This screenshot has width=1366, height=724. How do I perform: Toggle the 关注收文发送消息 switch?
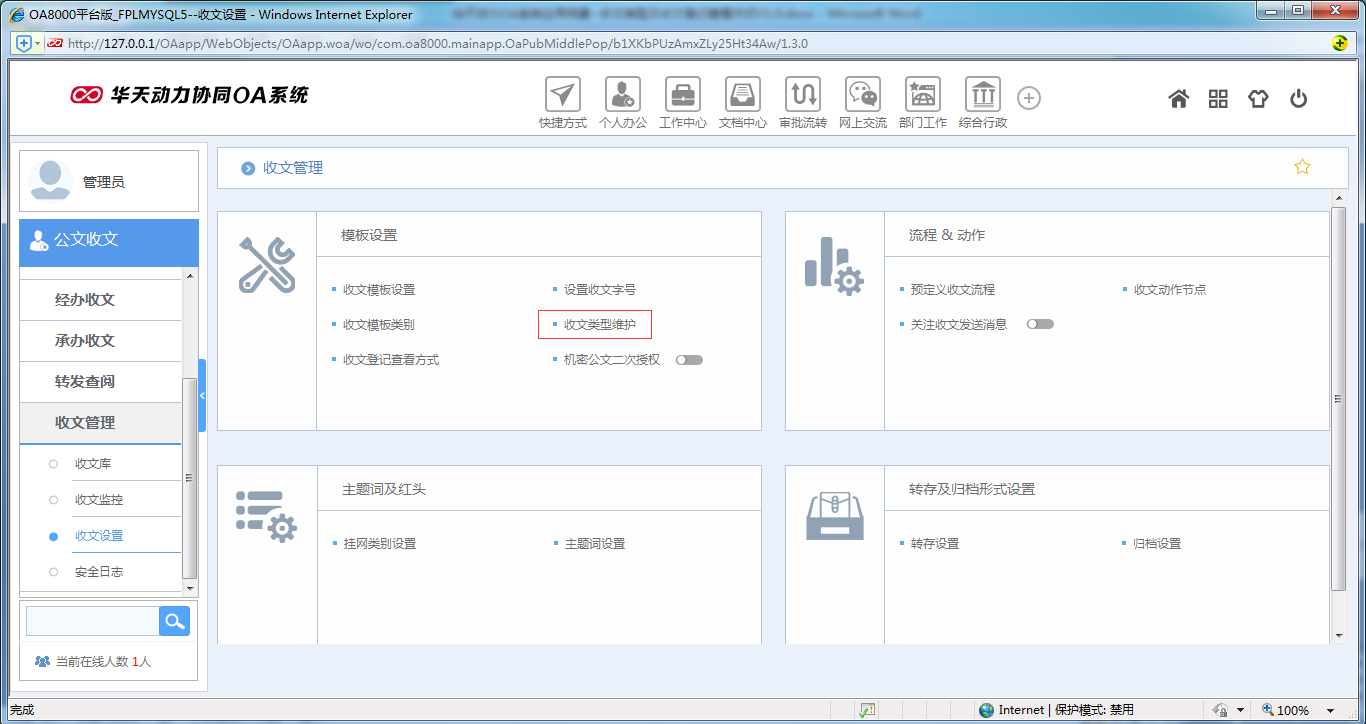1038,323
